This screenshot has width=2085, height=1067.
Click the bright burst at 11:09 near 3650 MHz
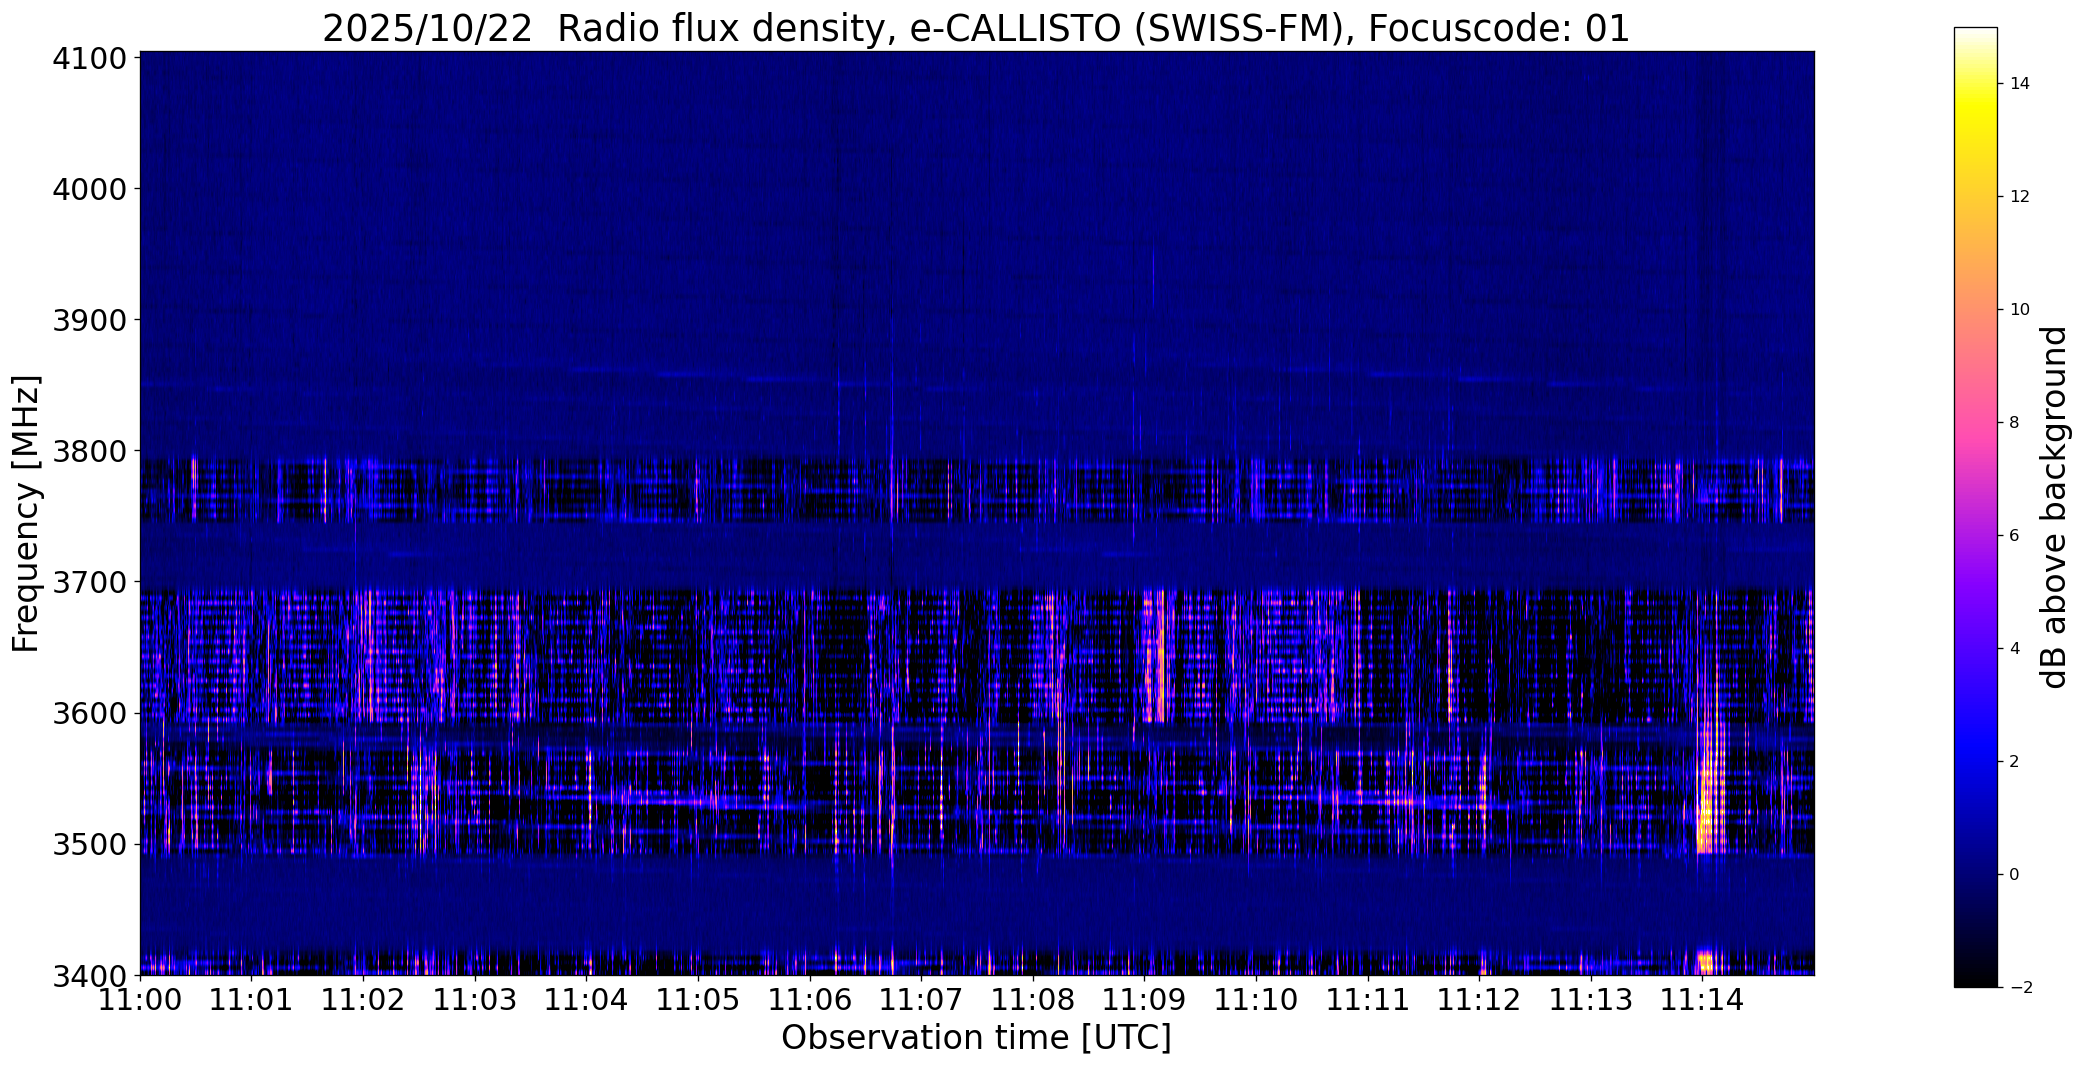(1155, 656)
